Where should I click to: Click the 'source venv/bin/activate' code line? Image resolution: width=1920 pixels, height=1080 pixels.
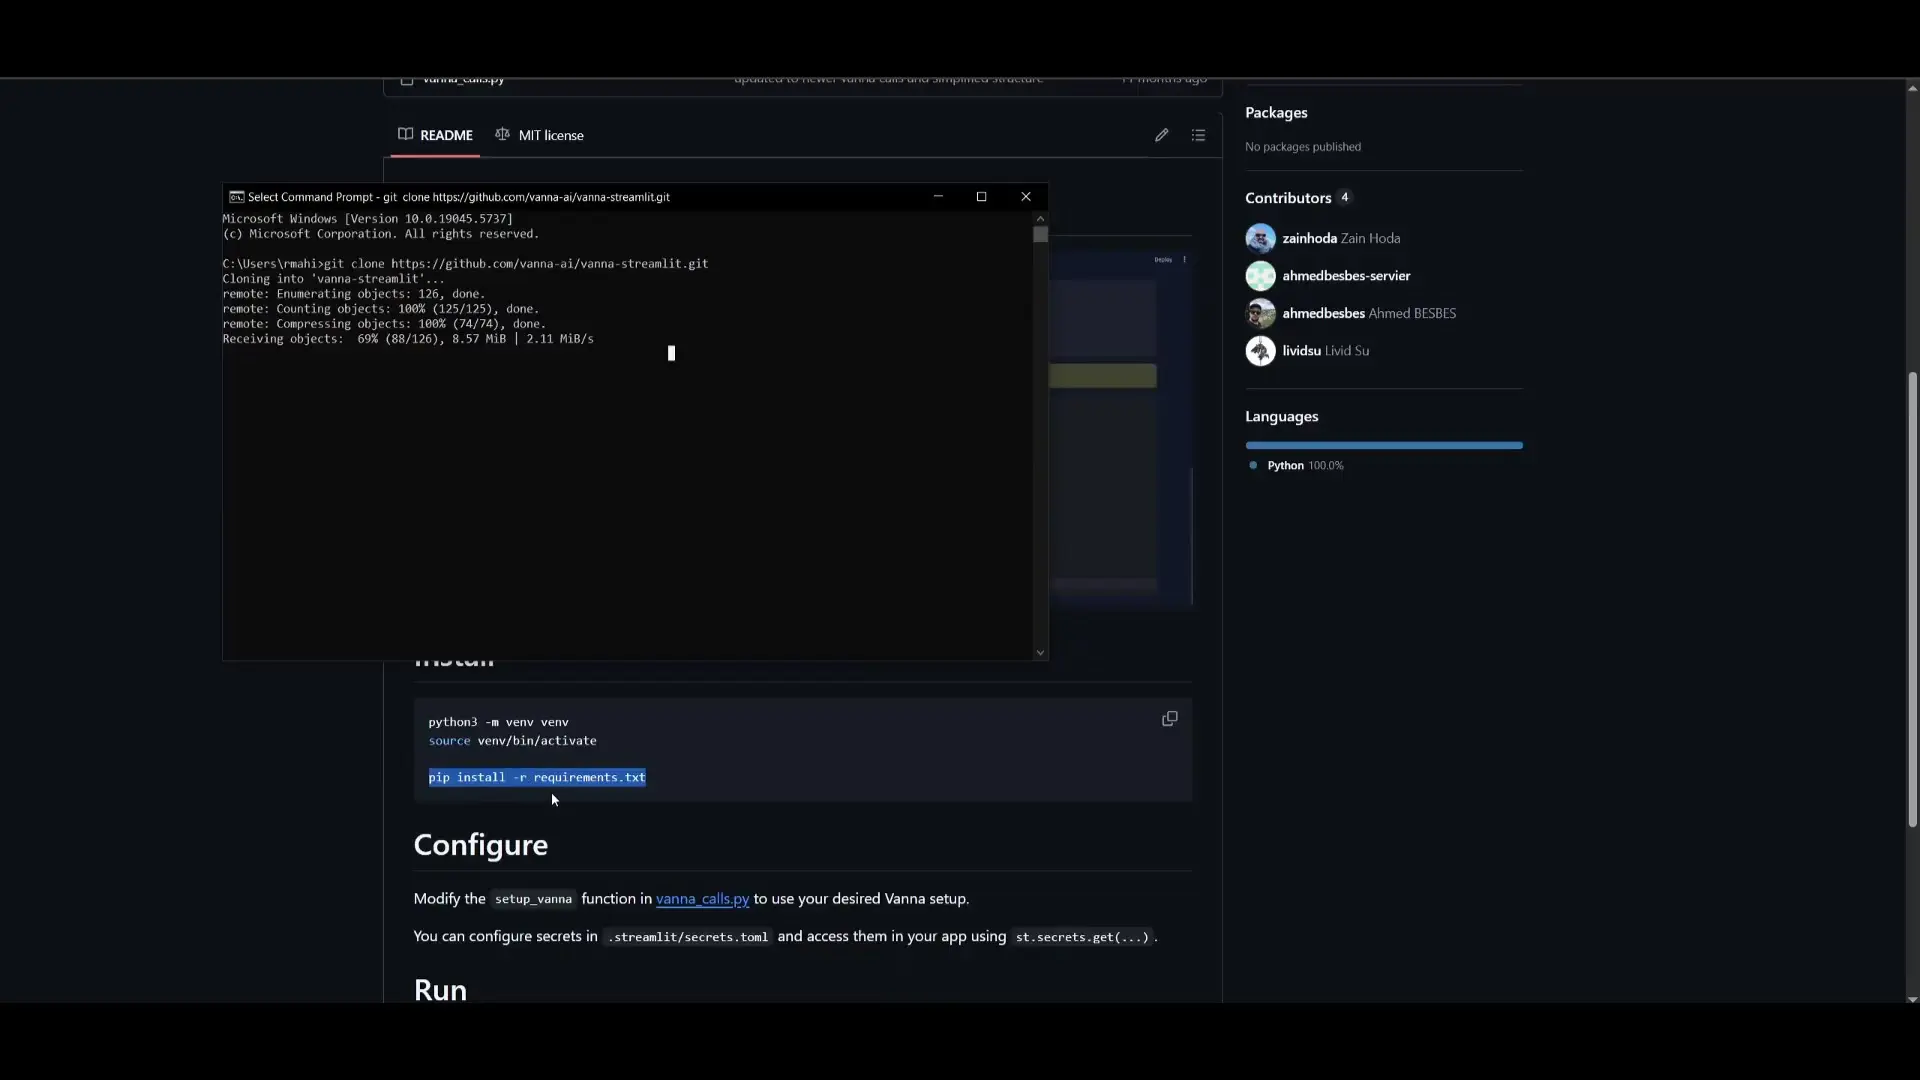pos(512,741)
